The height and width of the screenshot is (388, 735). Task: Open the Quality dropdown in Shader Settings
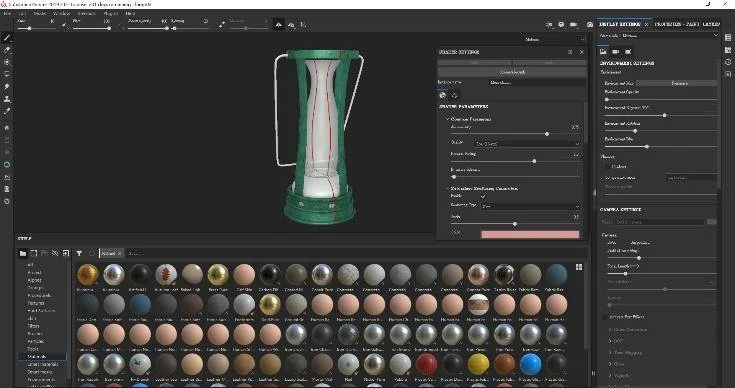pos(527,144)
